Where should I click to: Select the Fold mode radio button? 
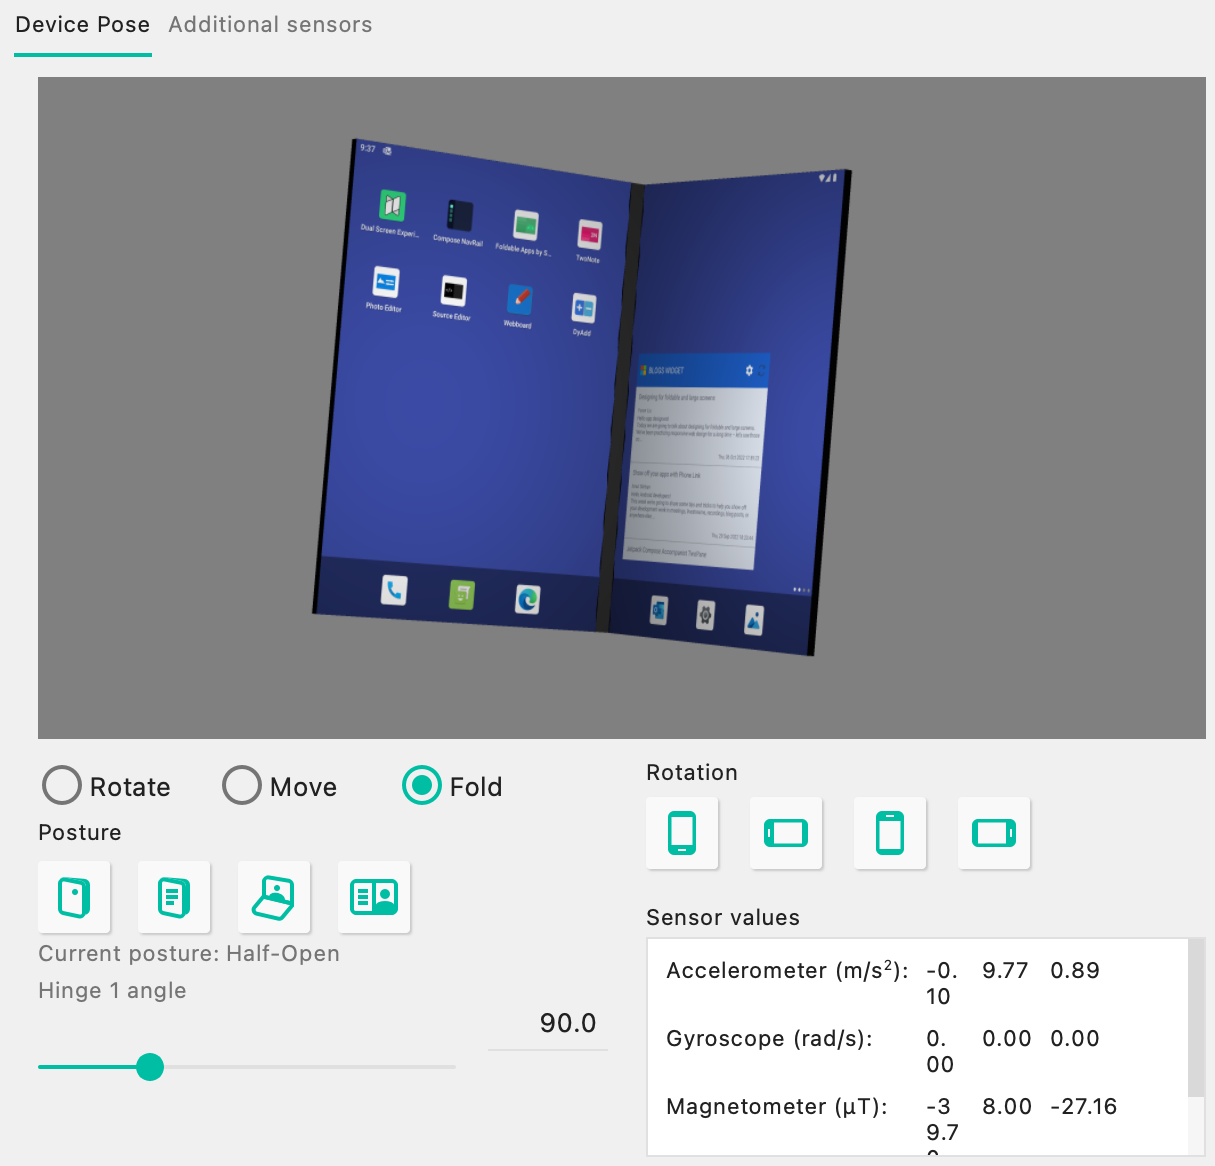coord(421,786)
